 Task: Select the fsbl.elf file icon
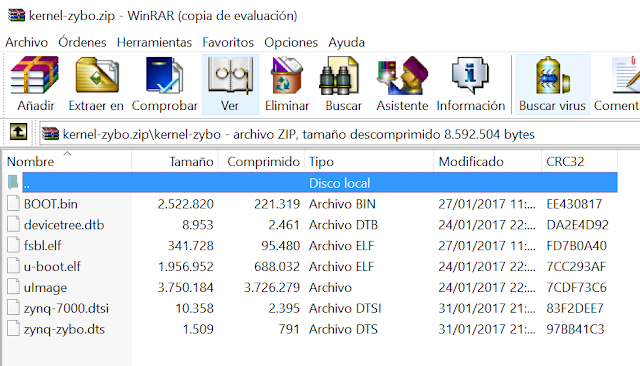pos(13,245)
